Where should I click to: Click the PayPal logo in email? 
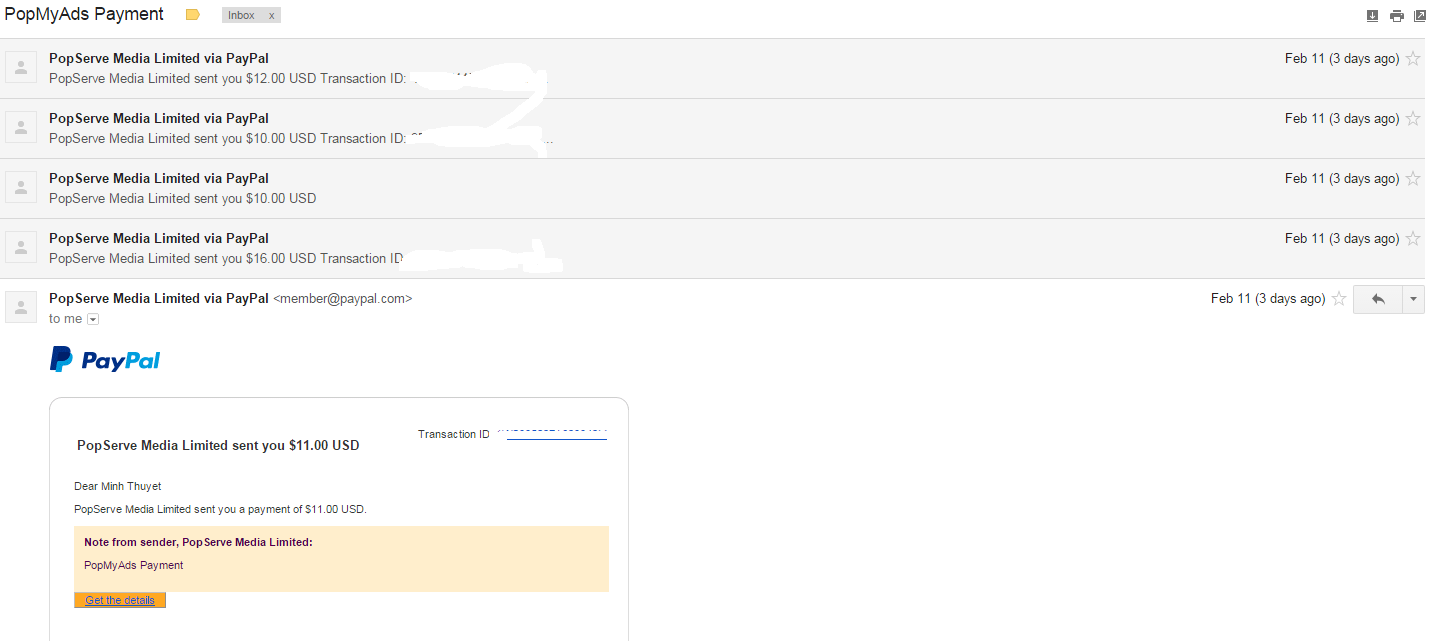click(x=105, y=360)
